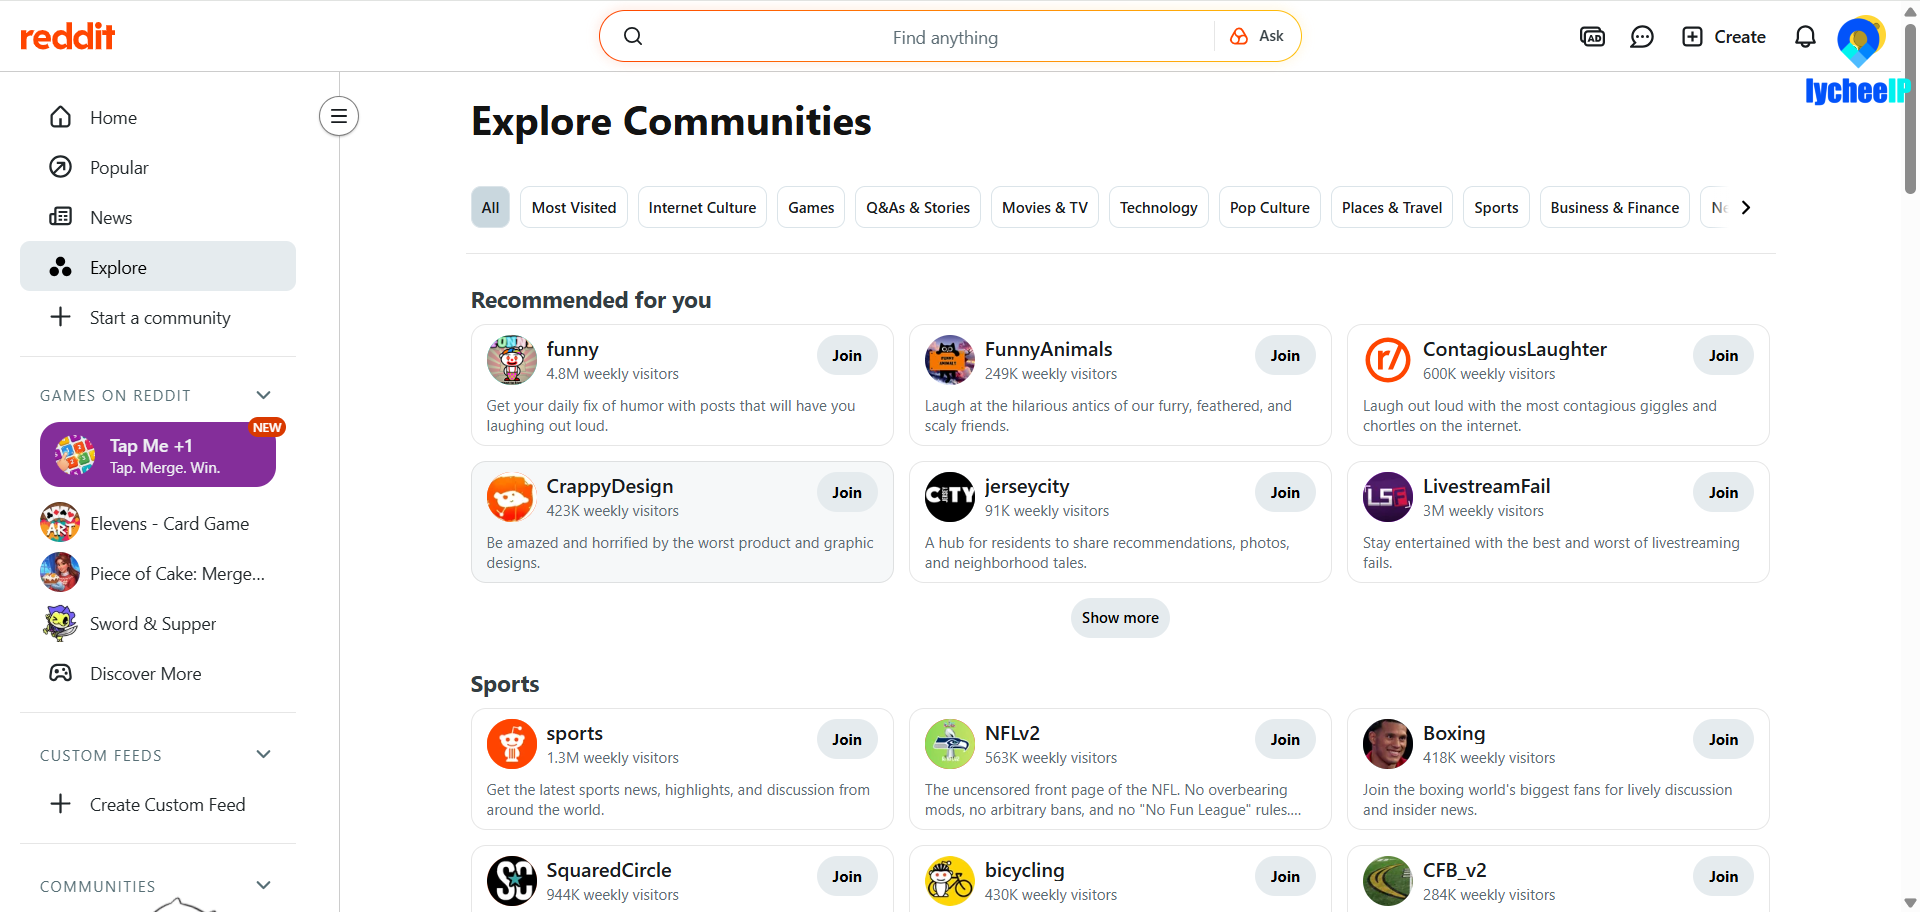Click Start a community
Viewport: 1920px width, 912px height.
[x=158, y=317]
